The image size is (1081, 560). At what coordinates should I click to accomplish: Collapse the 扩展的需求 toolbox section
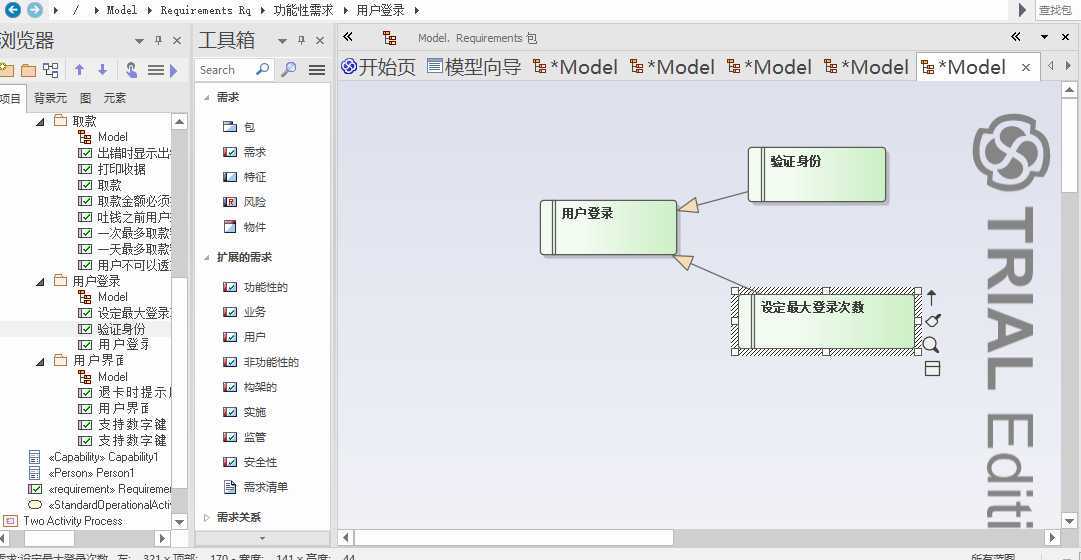pyautogui.click(x=206, y=257)
